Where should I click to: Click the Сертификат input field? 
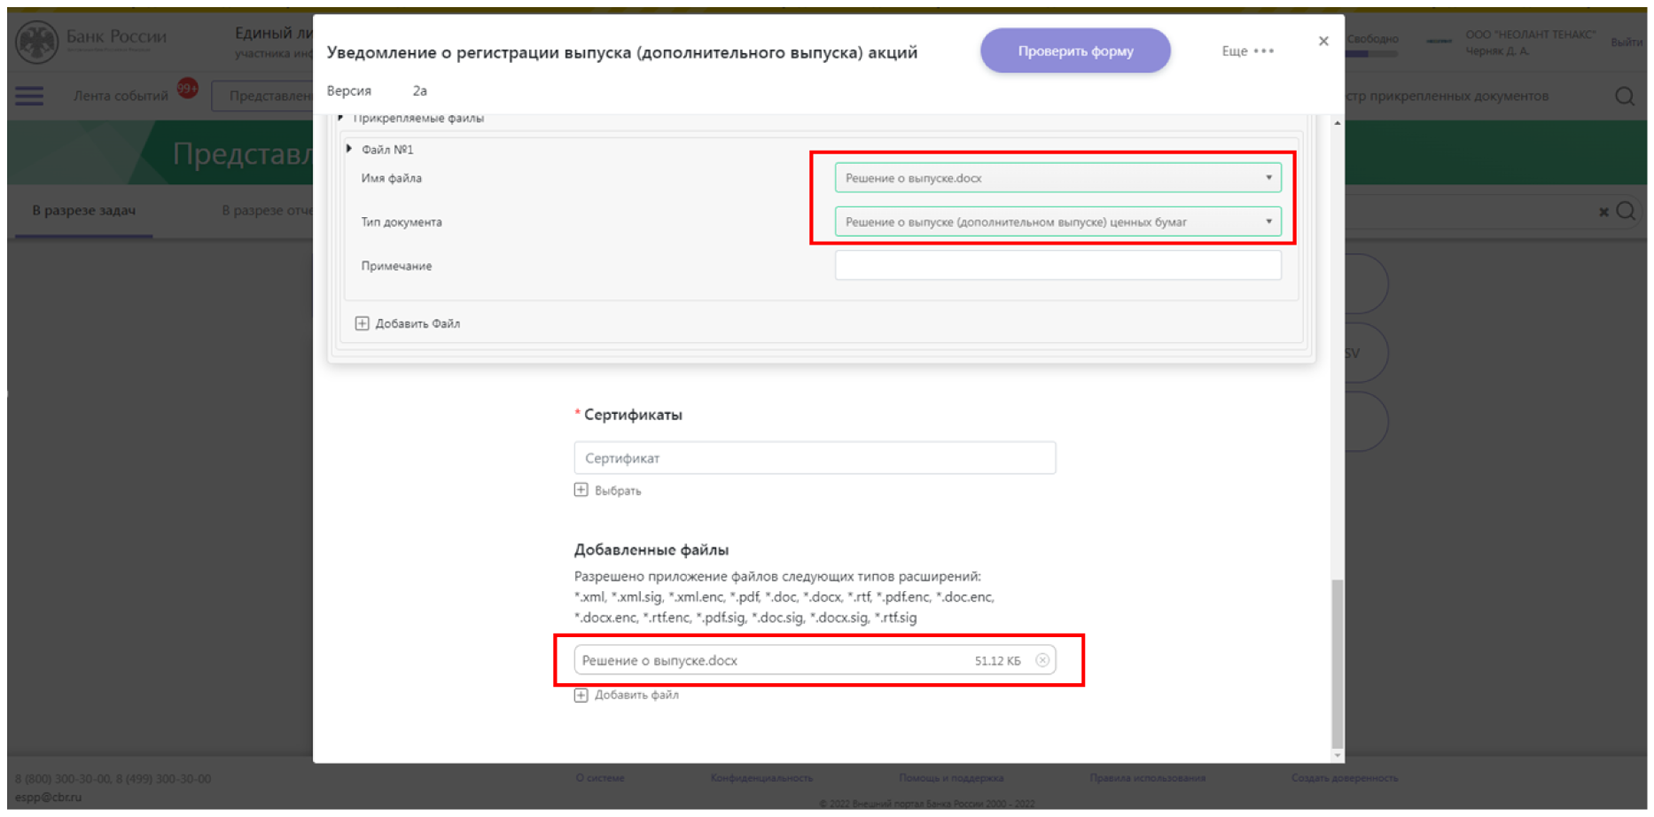[814, 458]
